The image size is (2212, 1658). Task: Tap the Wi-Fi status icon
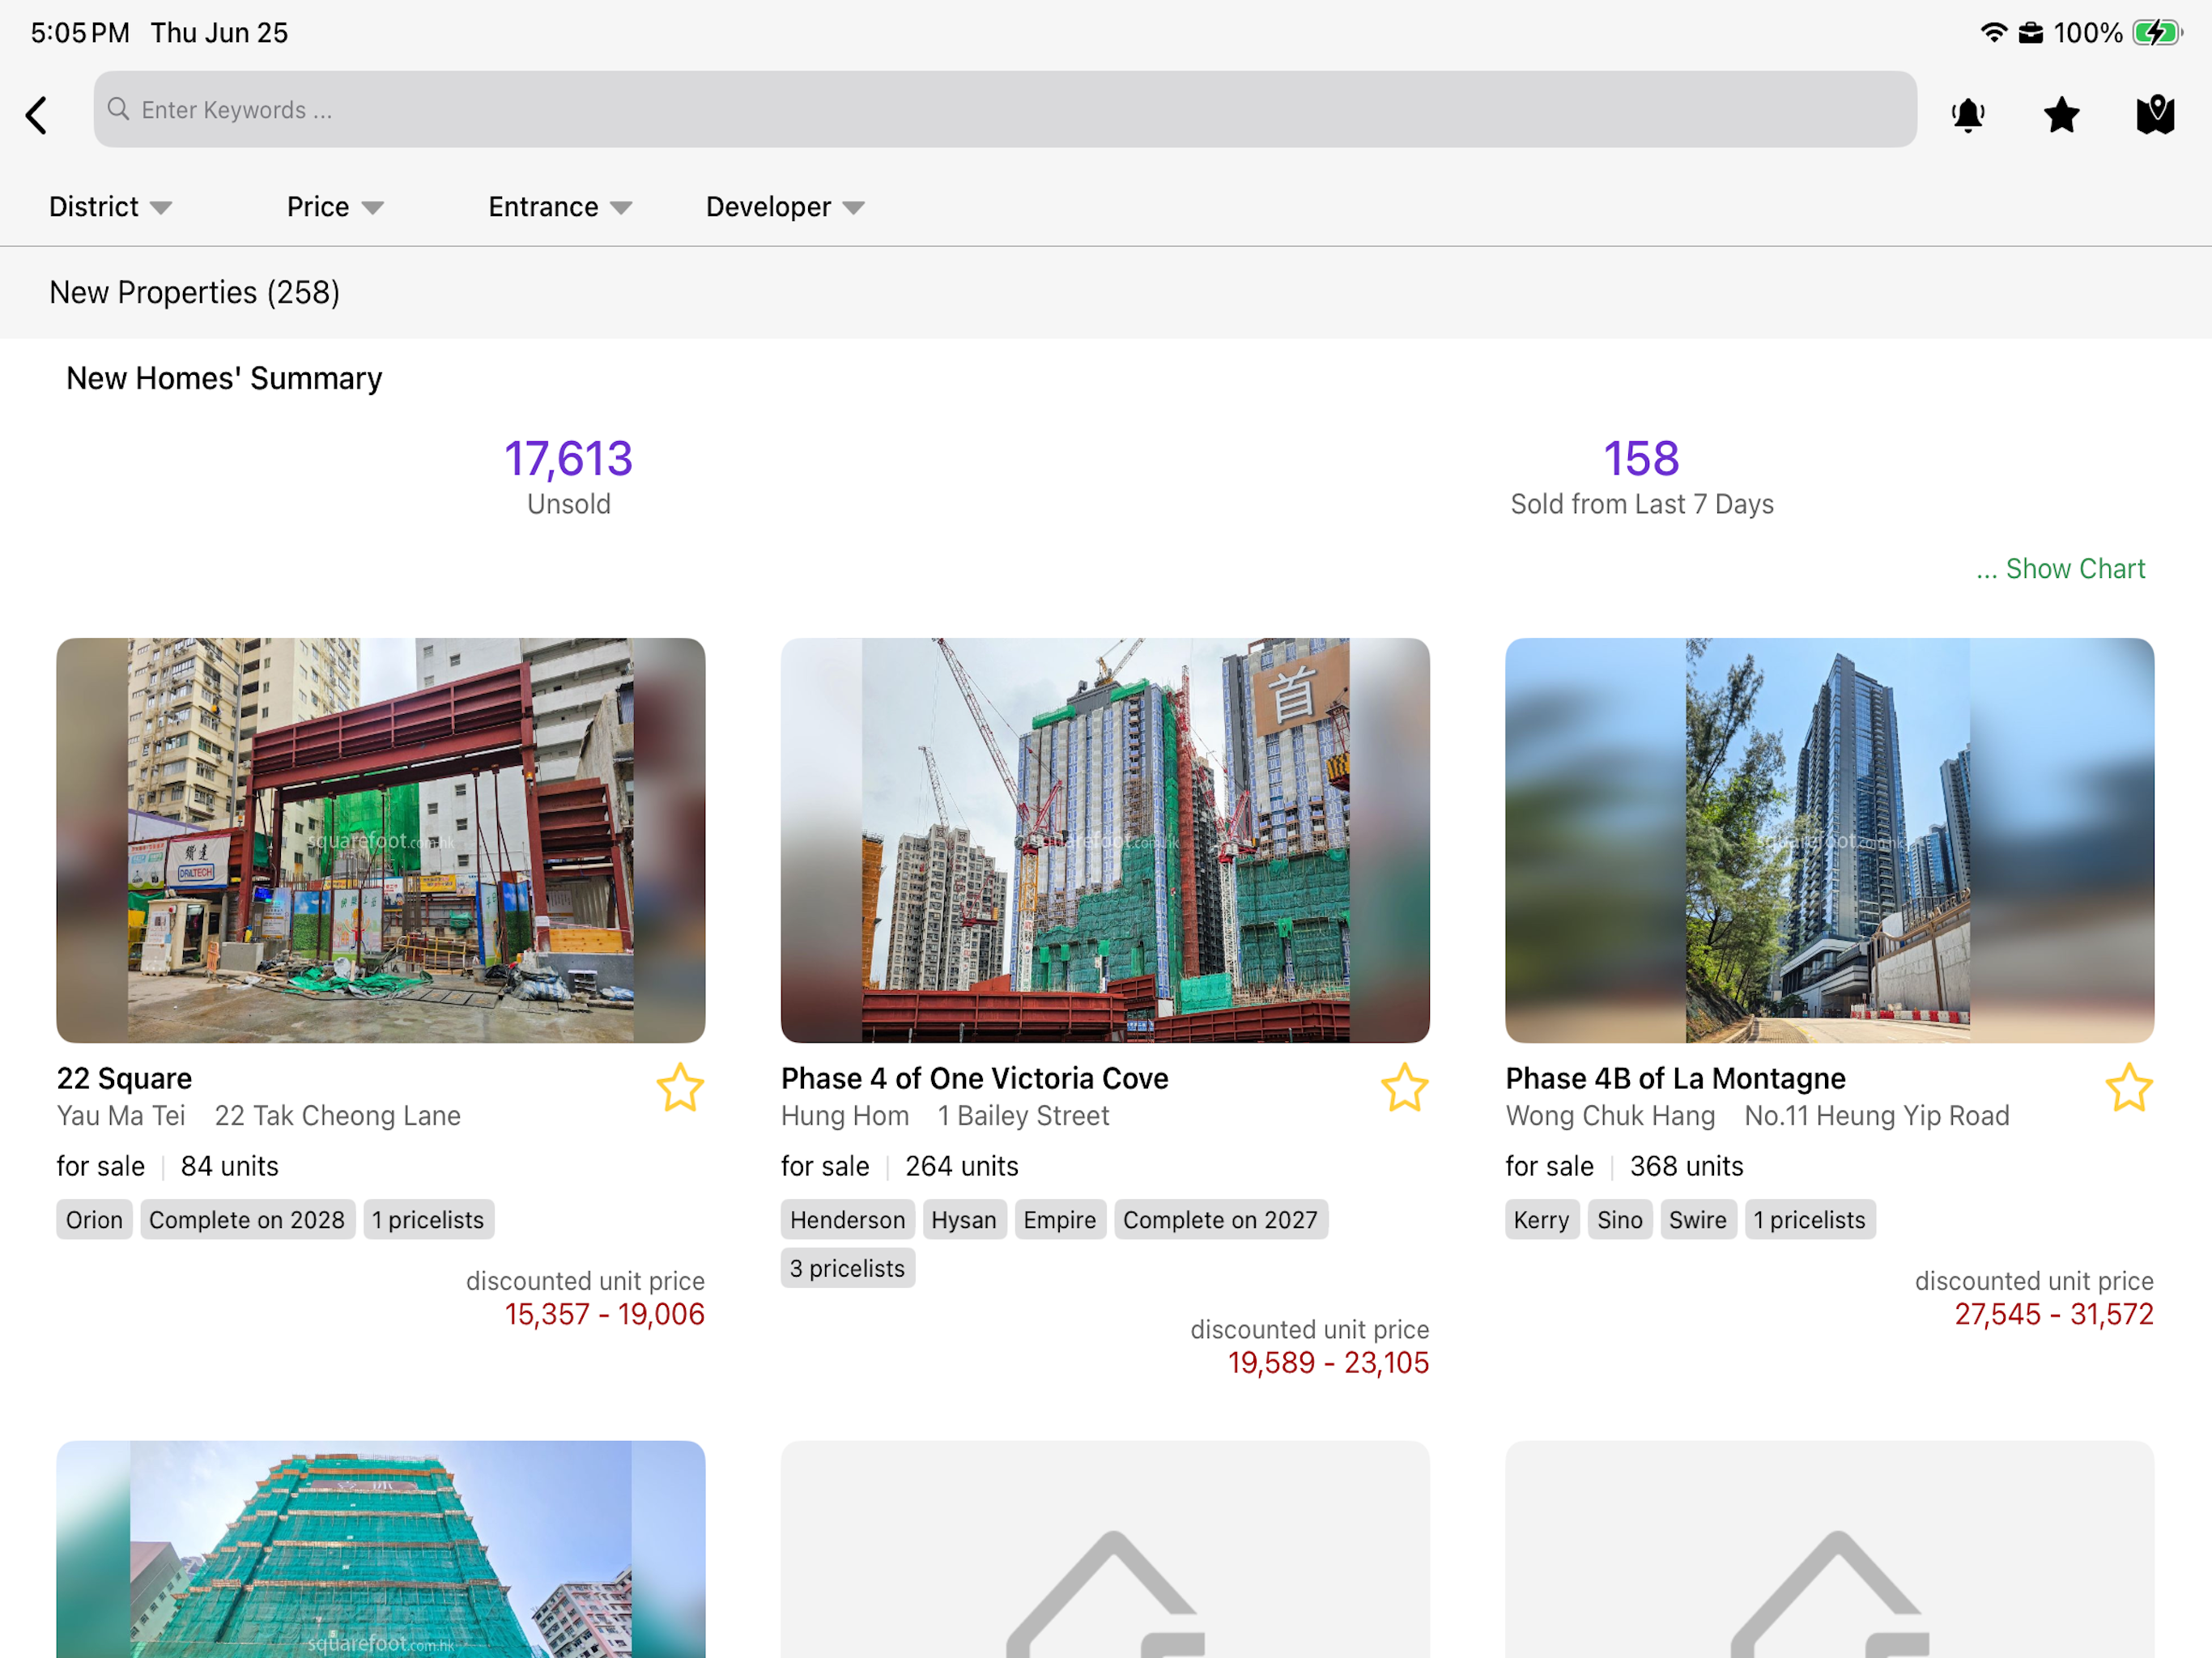coord(1993,32)
